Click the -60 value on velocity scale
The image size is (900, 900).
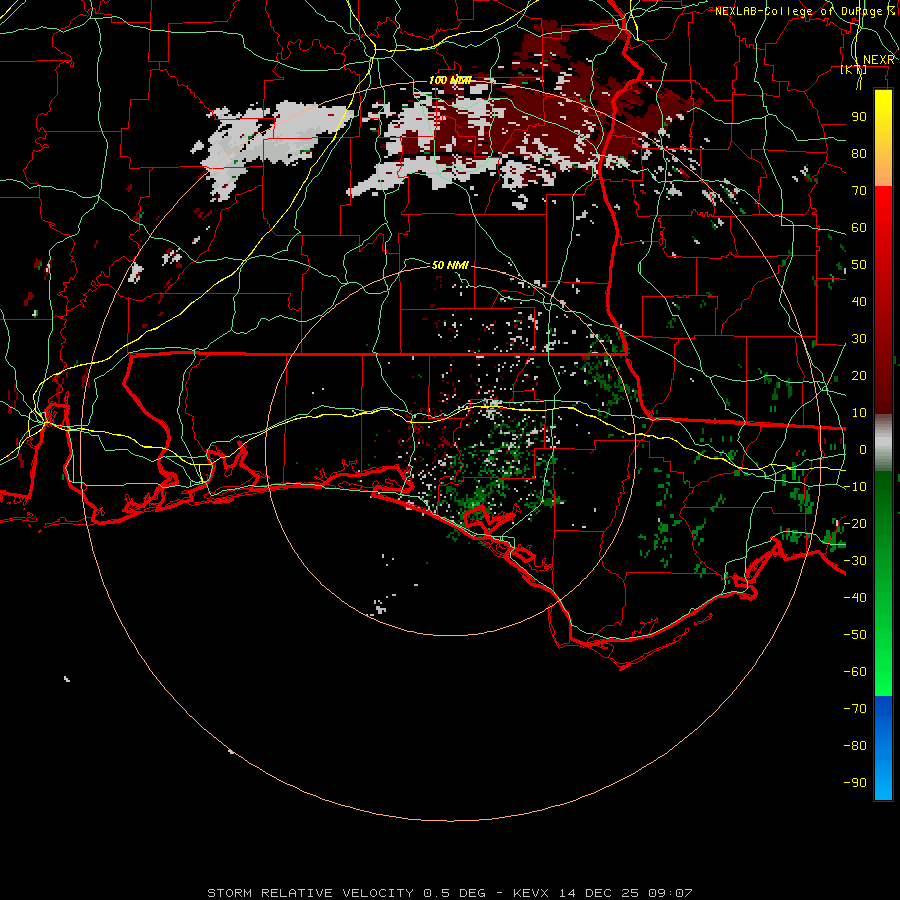[855, 672]
